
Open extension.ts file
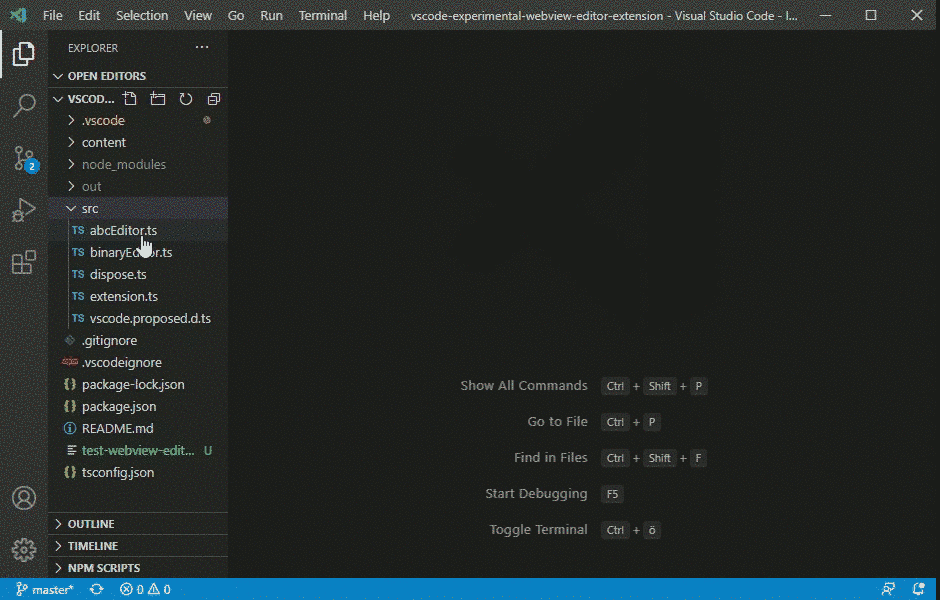click(x=138, y=297)
